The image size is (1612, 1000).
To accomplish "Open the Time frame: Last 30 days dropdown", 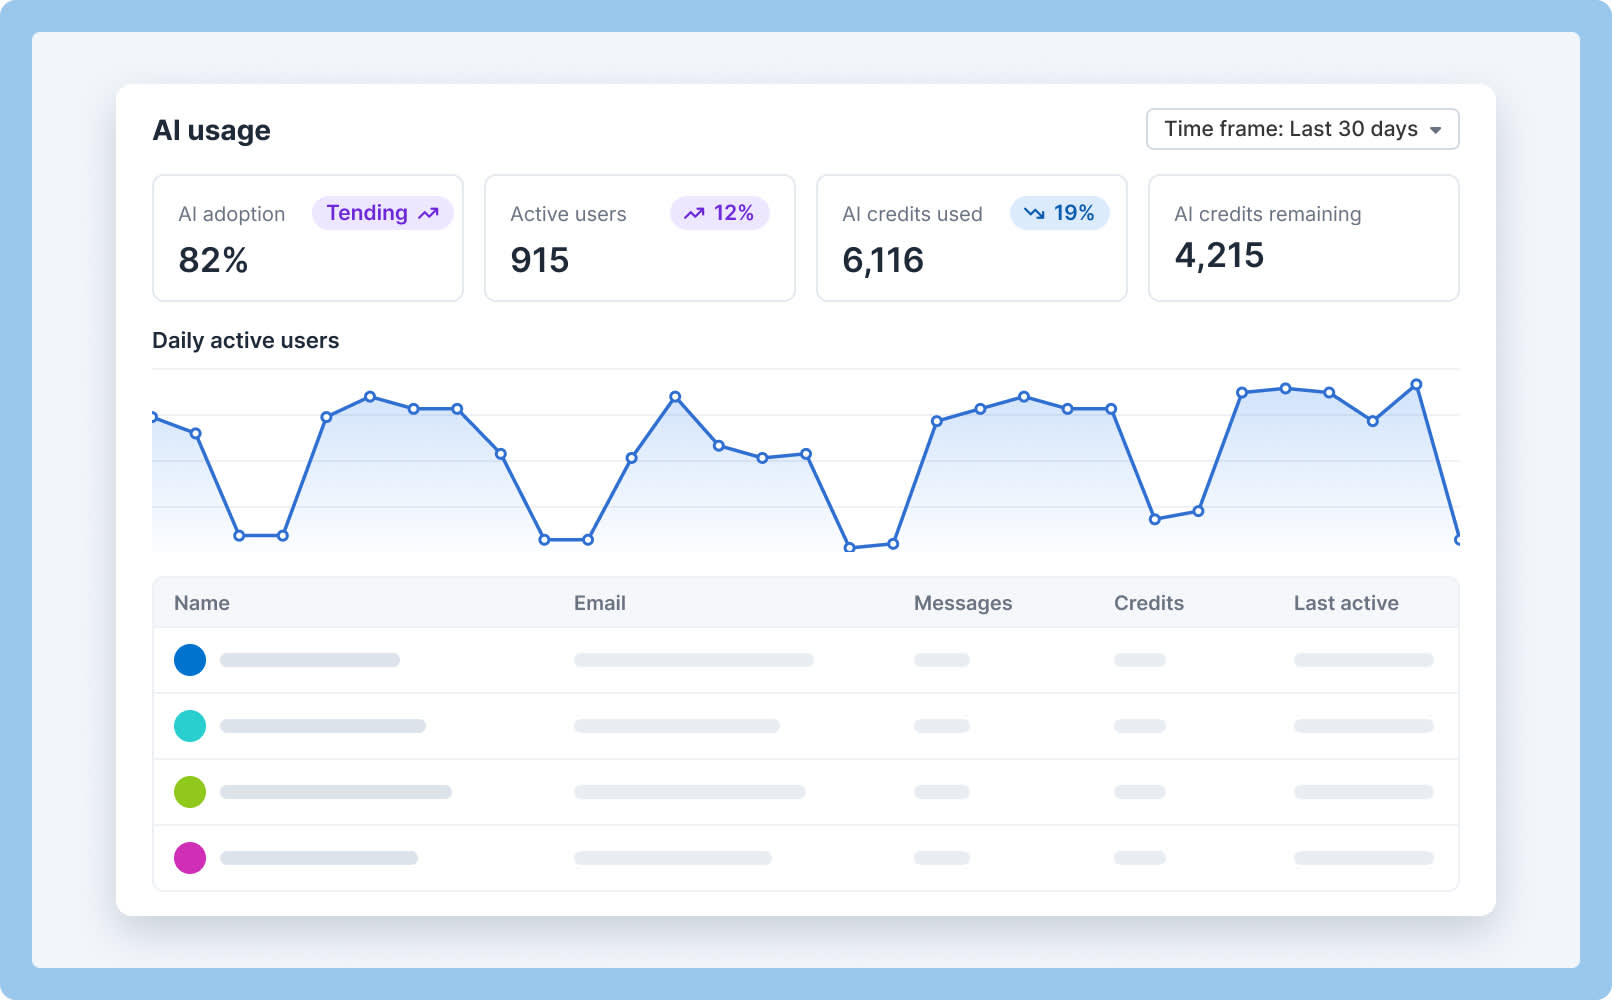I will (1302, 129).
